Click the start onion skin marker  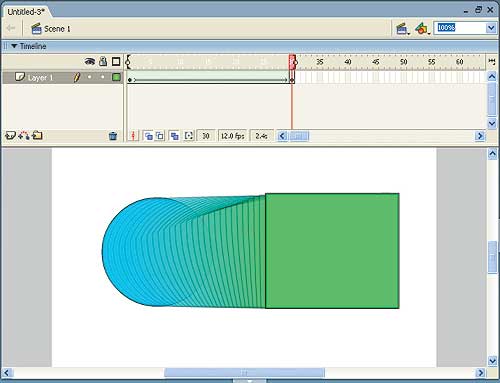(x=128, y=62)
